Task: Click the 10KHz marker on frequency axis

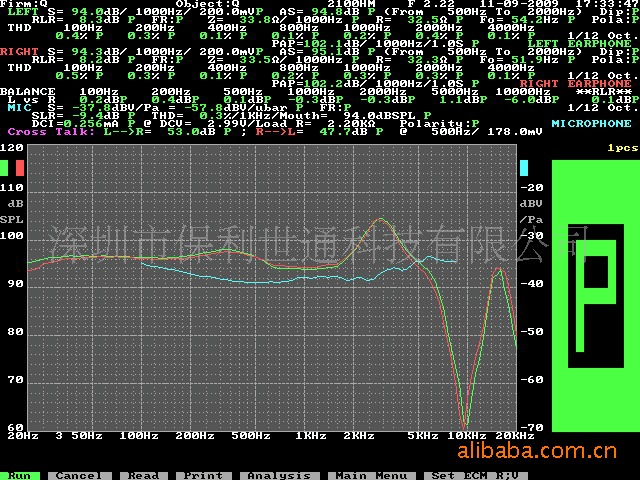Action: point(460,437)
